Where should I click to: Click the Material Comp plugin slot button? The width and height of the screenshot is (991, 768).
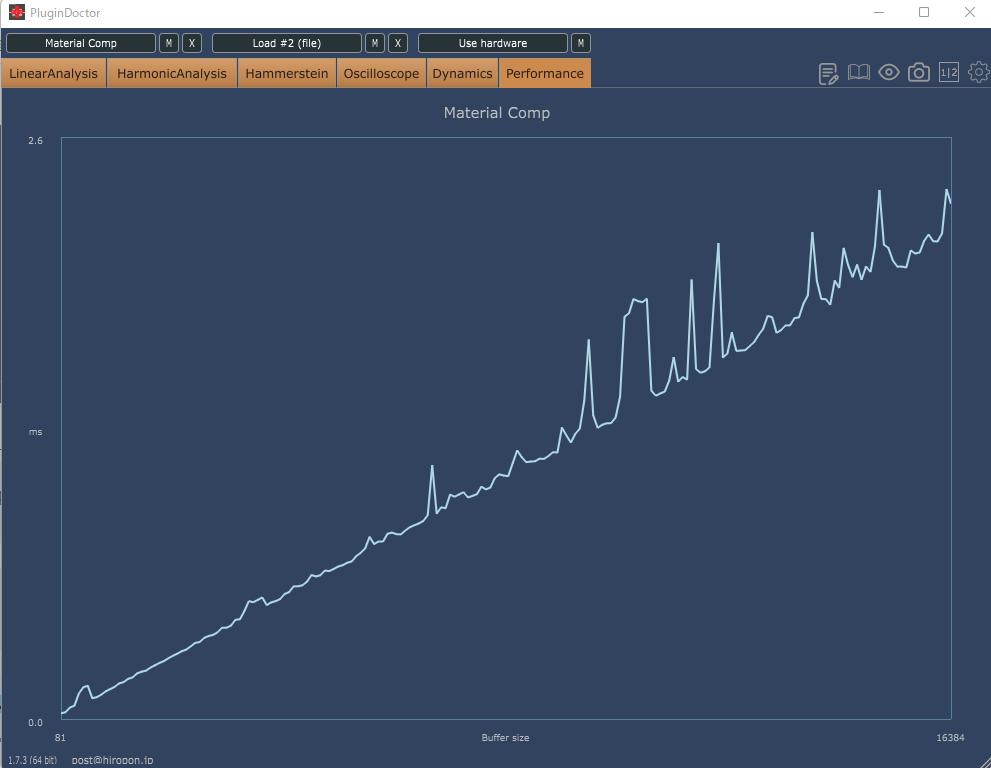point(81,43)
